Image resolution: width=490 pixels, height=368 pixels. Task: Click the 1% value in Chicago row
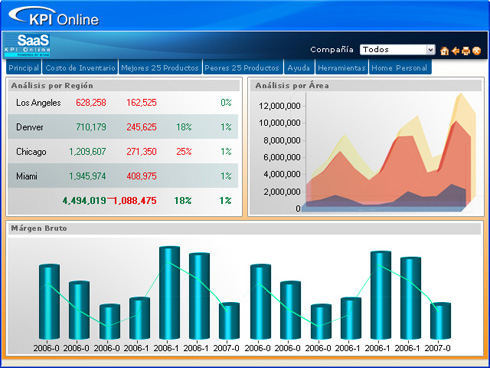click(x=226, y=152)
